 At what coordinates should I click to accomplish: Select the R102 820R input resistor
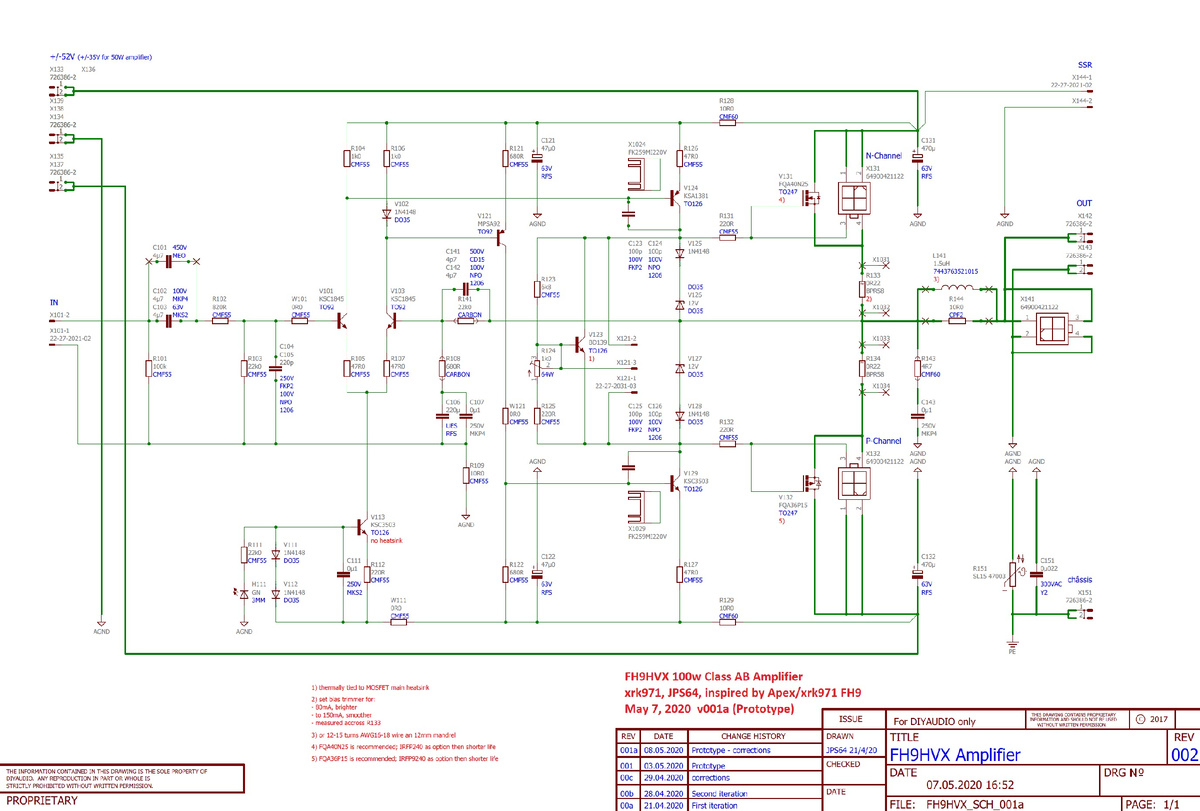[221, 322]
